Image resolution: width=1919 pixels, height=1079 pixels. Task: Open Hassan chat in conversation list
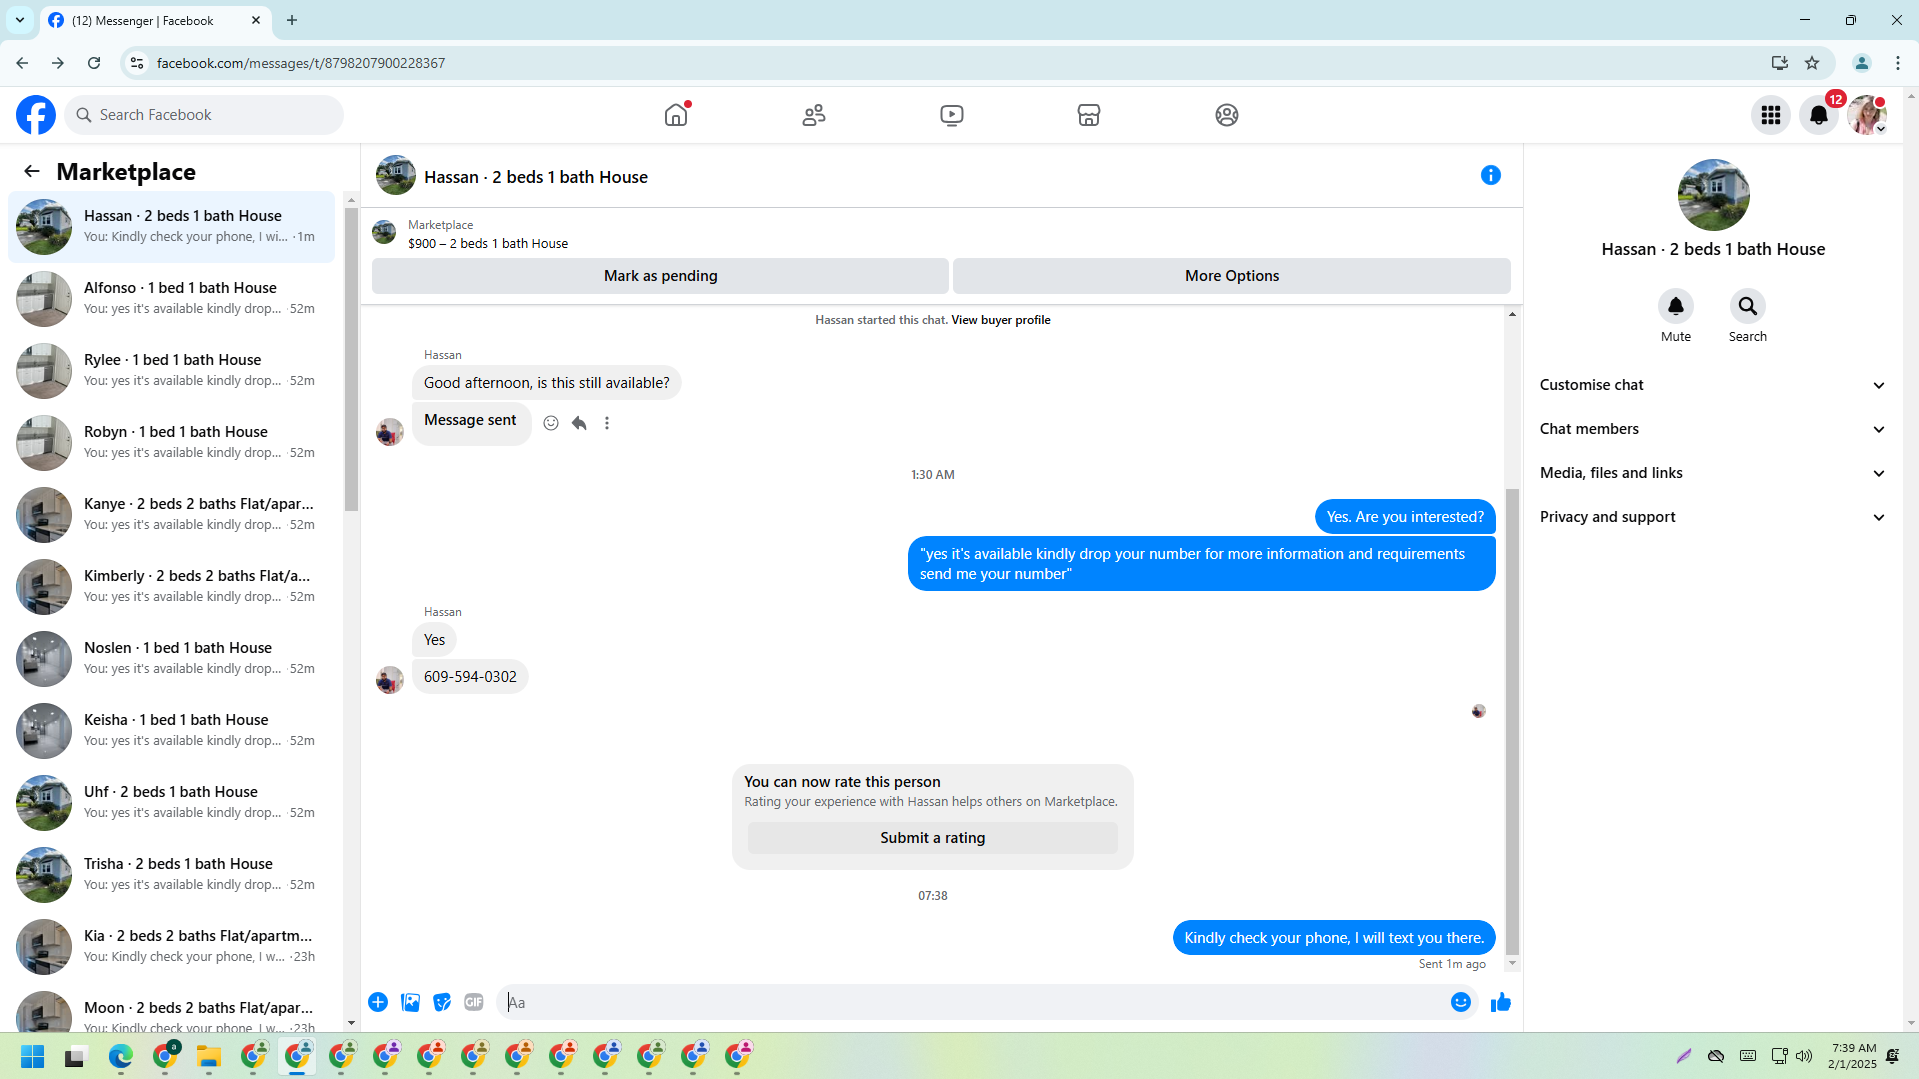click(x=171, y=227)
